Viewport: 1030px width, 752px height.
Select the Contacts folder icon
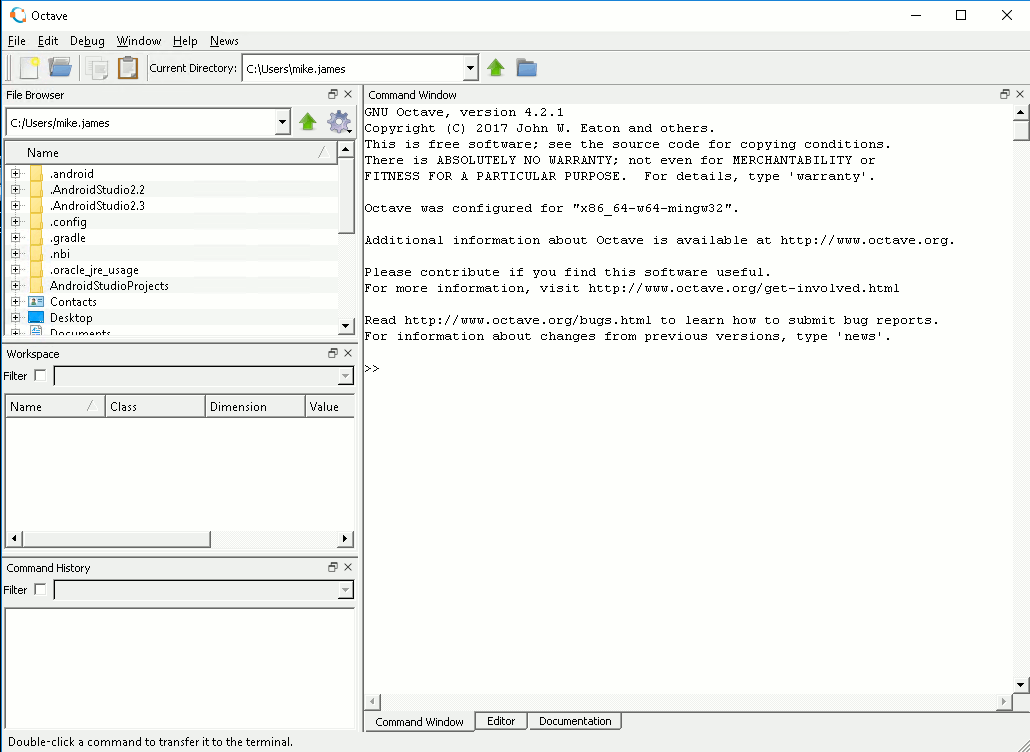[36, 301]
